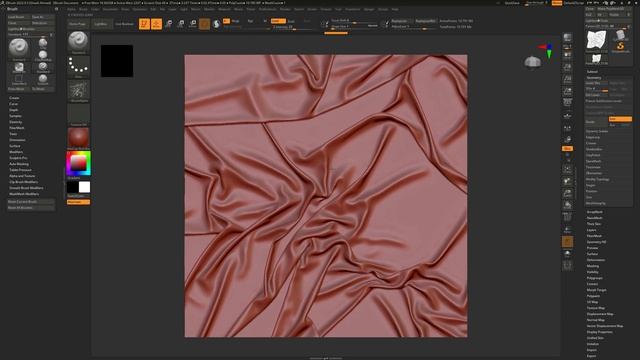
Task: Open the Preferences menu in menu bar
Action: click(268, 9)
